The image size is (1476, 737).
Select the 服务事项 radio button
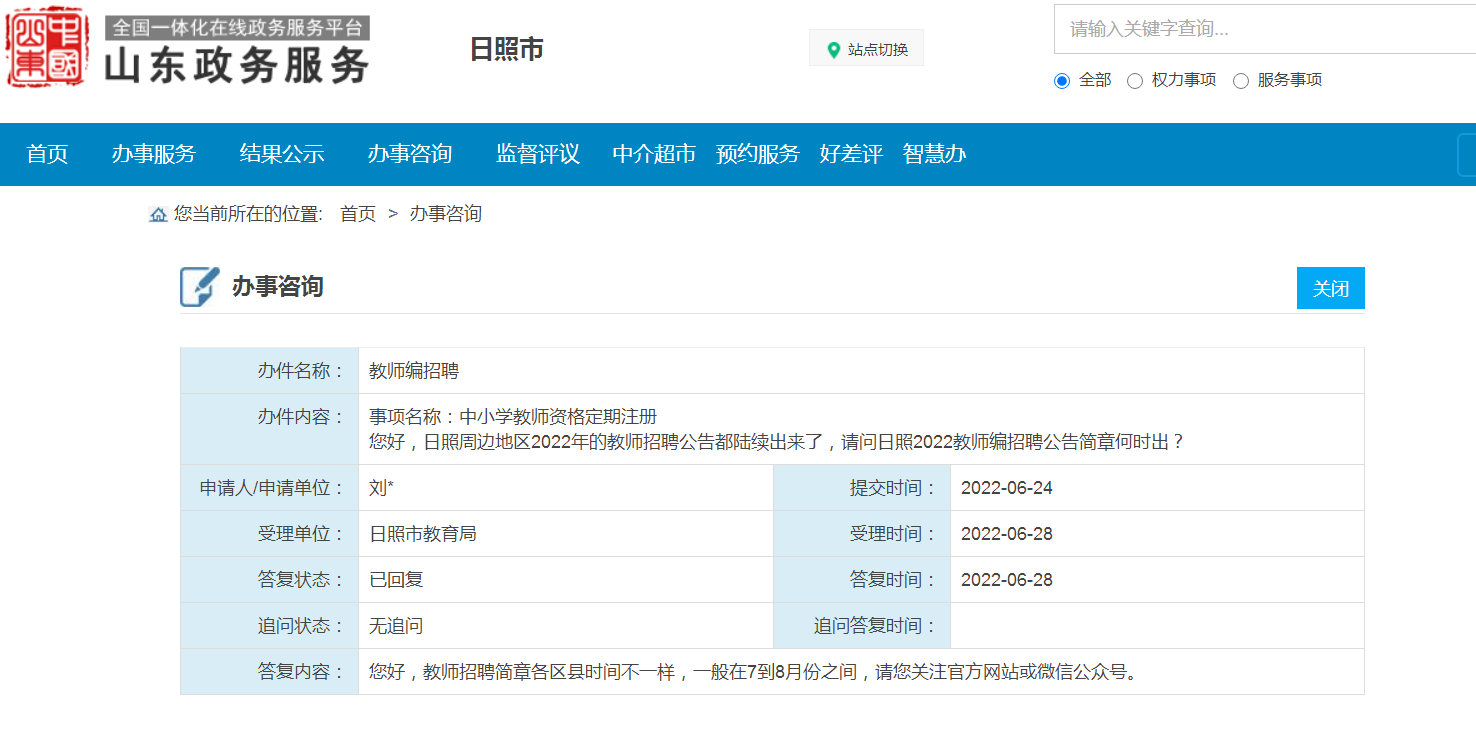click(x=1241, y=81)
